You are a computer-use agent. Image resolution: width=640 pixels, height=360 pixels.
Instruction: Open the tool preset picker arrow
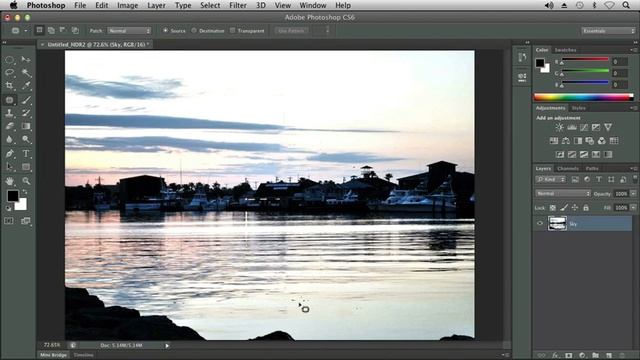tap(26, 31)
